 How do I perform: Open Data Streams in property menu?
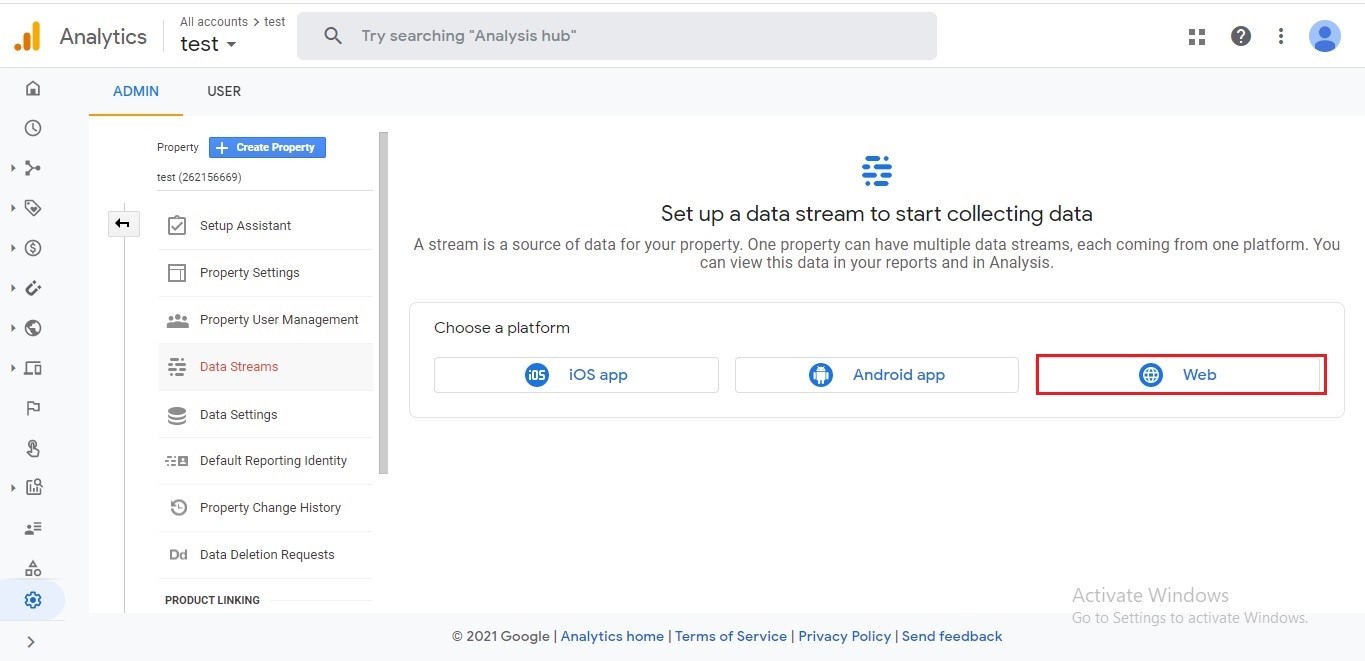(239, 367)
